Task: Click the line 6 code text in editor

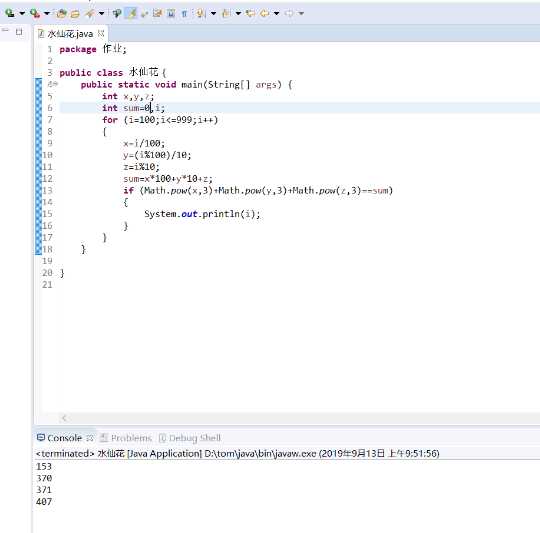Action: [x=133, y=108]
